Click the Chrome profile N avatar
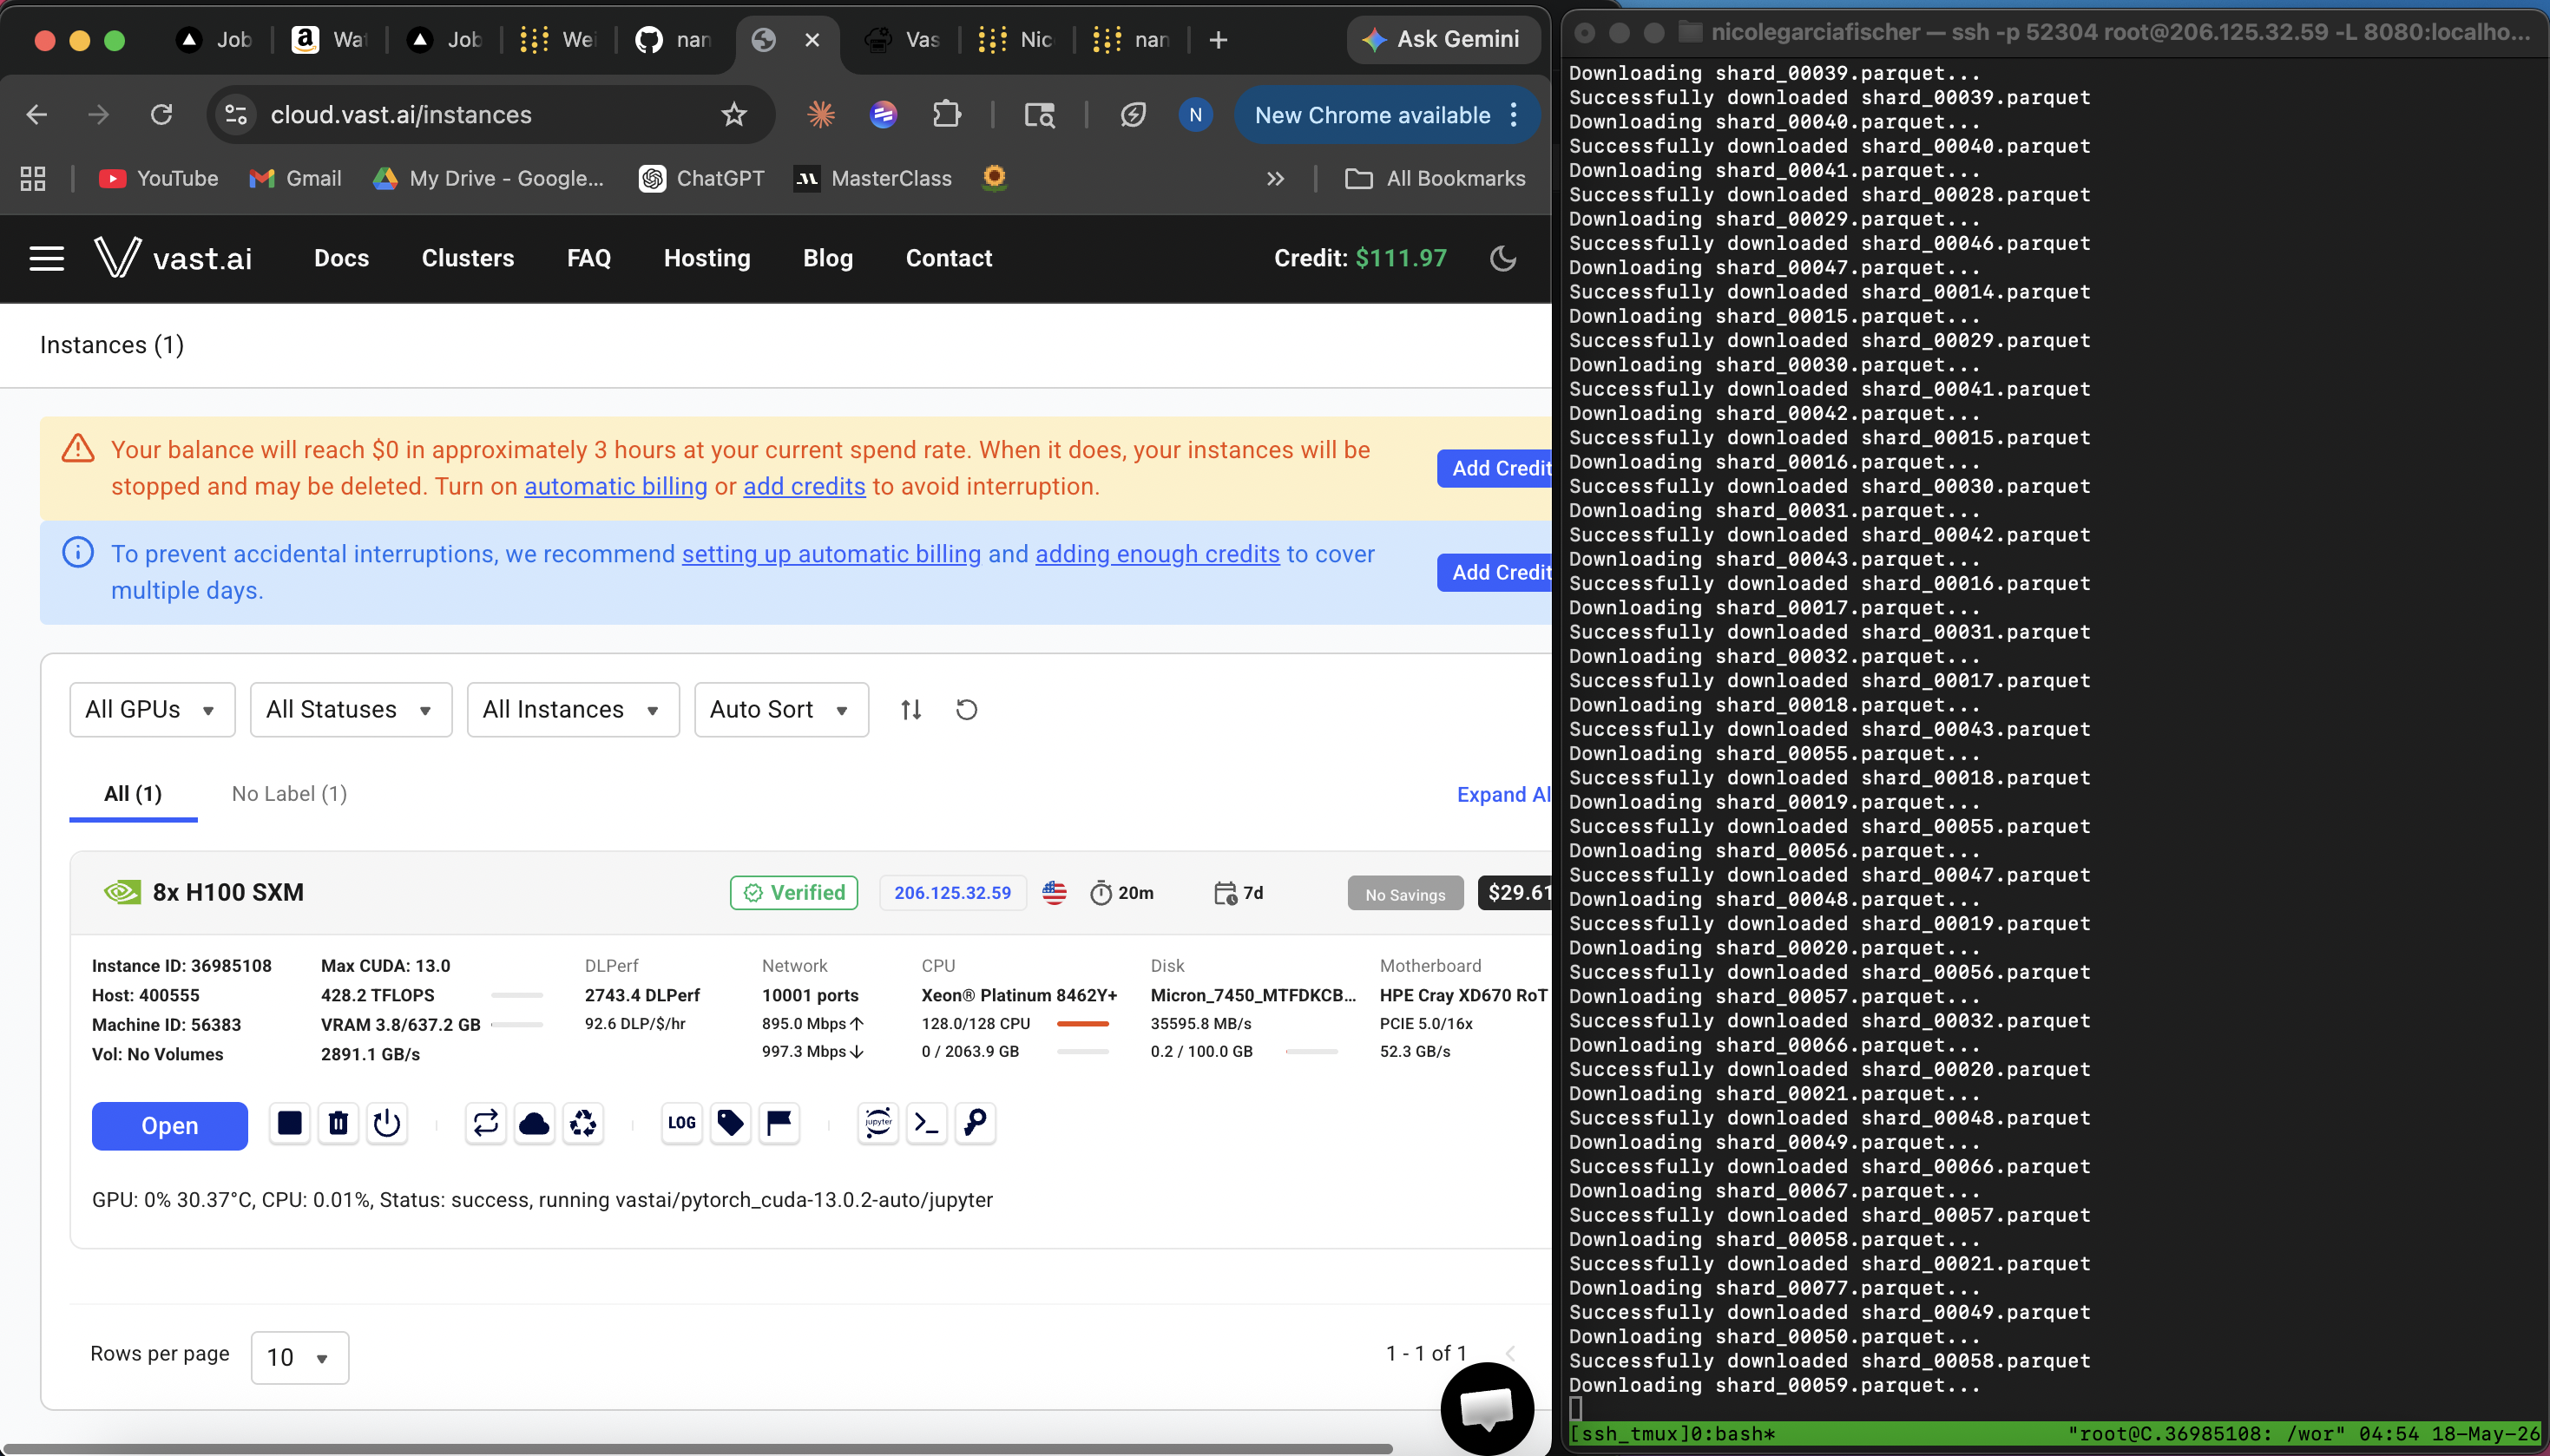Image resolution: width=2550 pixels, height=1456 pixels. coord(1195,115)
